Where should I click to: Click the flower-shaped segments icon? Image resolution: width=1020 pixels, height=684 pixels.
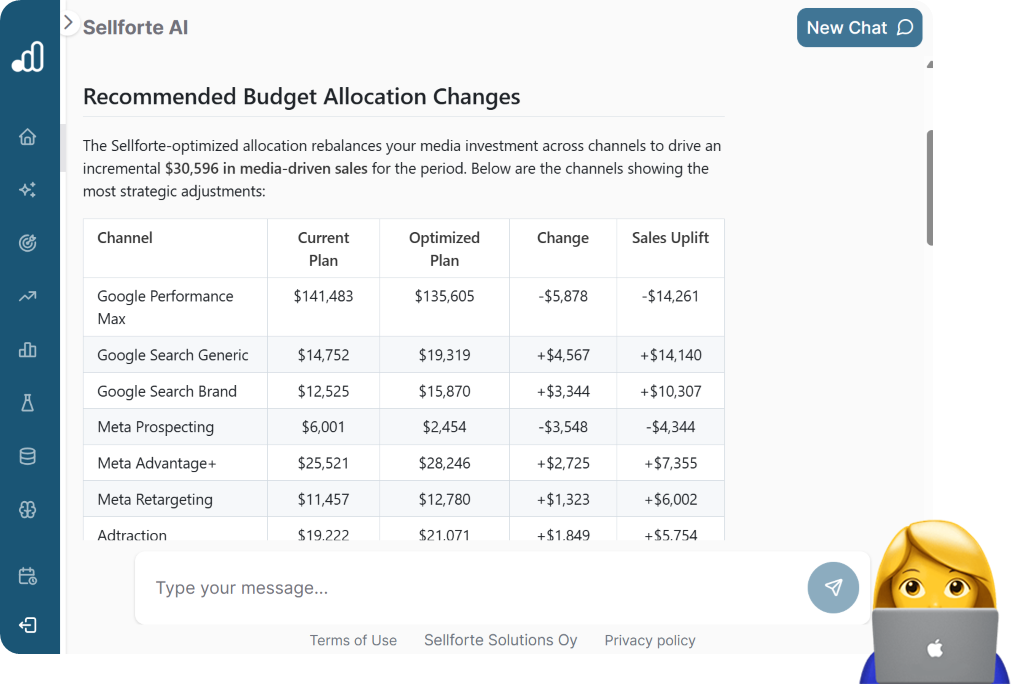point(28,509)
